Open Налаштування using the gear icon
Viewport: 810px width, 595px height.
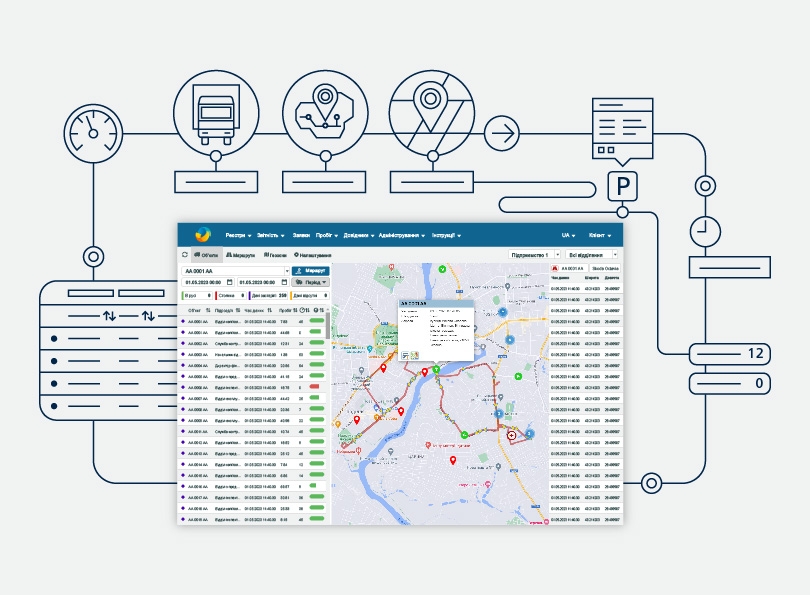[x=298, y=255]
